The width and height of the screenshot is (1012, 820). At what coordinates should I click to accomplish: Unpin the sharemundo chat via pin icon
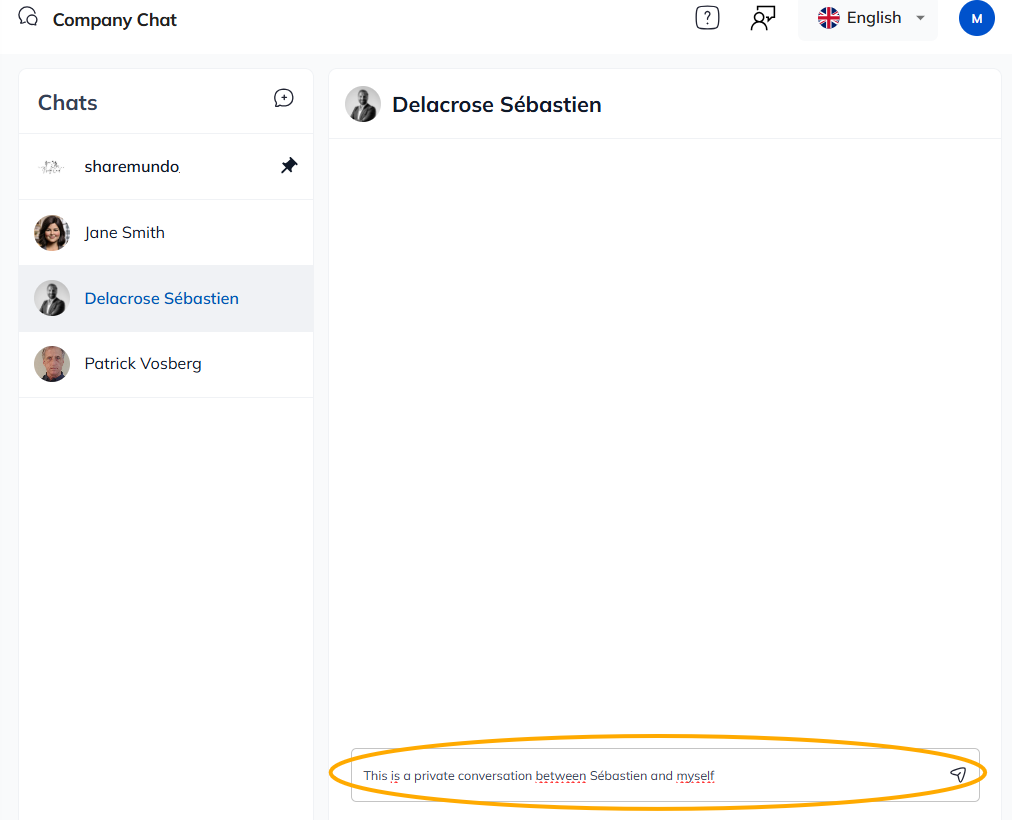click(289, 166)
